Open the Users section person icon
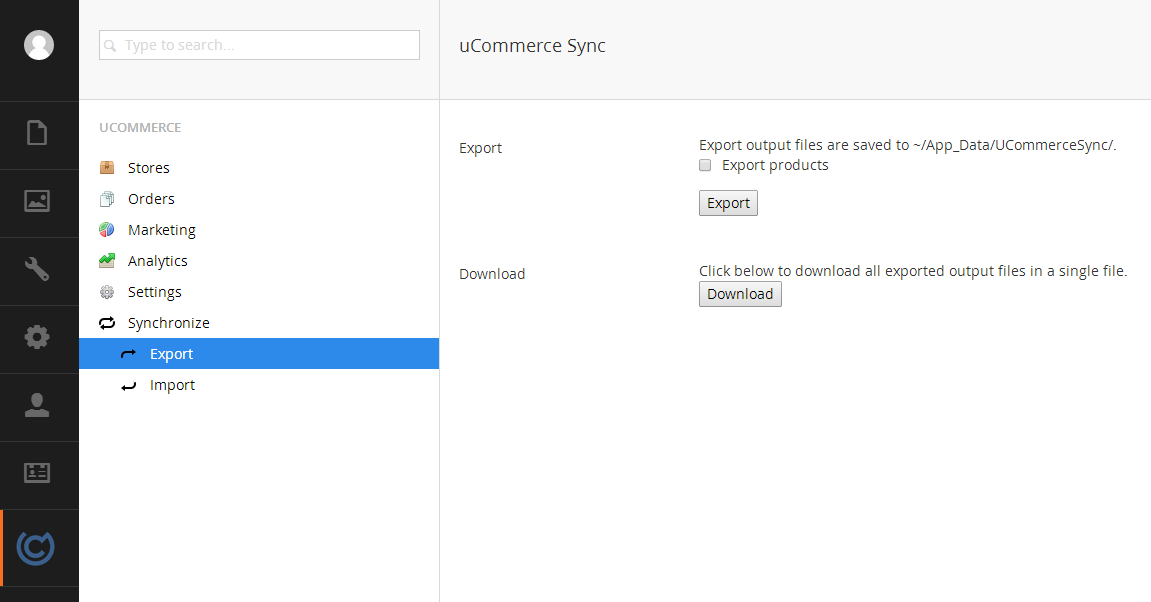 (x=37, y=405)
